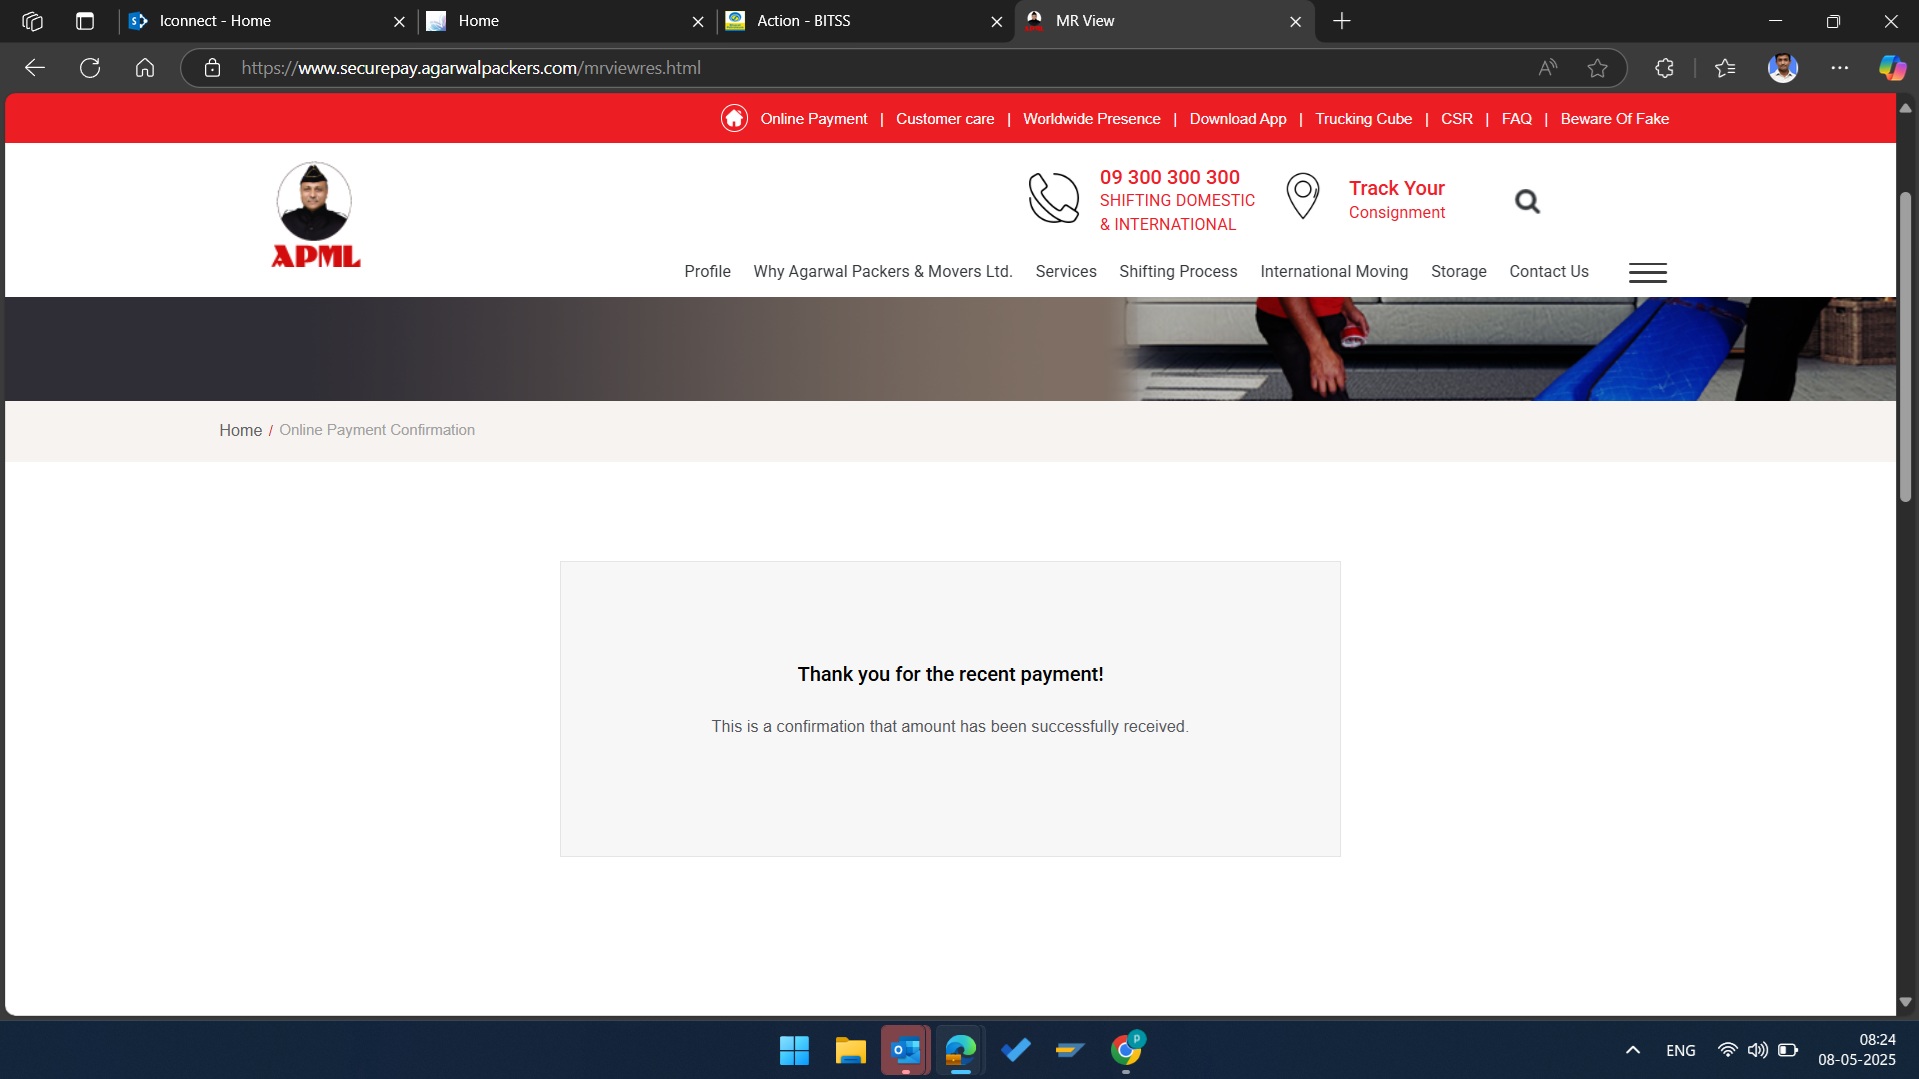
Task: Click the browser profile avatar
Action: 1783,68
